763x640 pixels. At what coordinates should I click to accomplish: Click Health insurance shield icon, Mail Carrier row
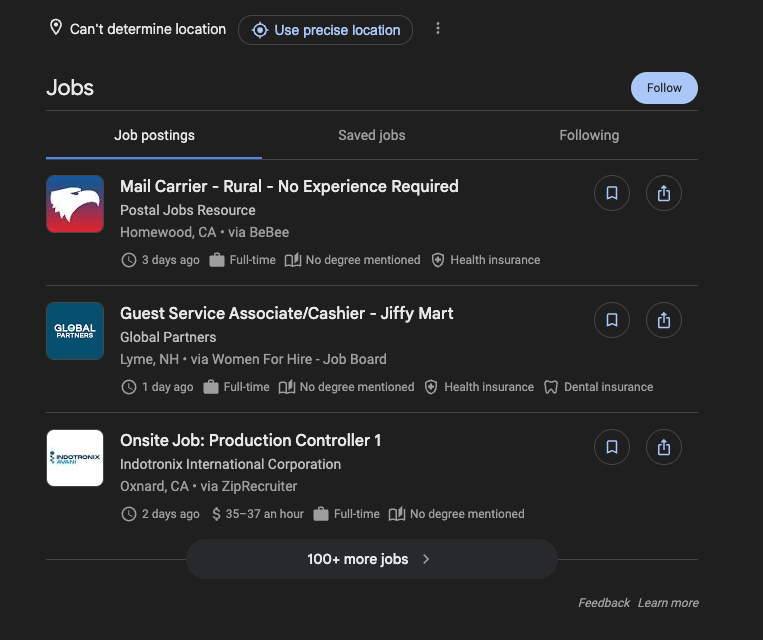click(x=438, y=260)
